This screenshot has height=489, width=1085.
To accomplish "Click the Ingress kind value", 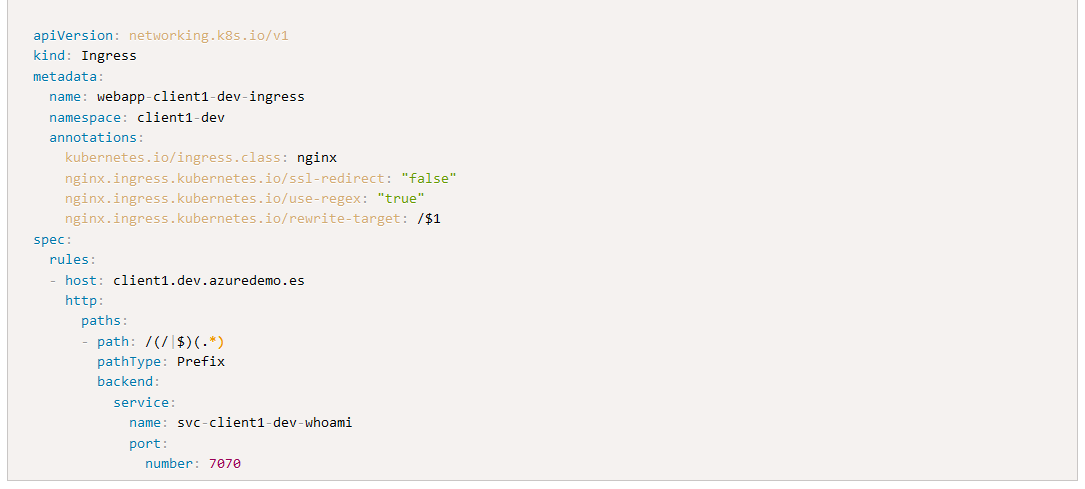I will point(109,56).
